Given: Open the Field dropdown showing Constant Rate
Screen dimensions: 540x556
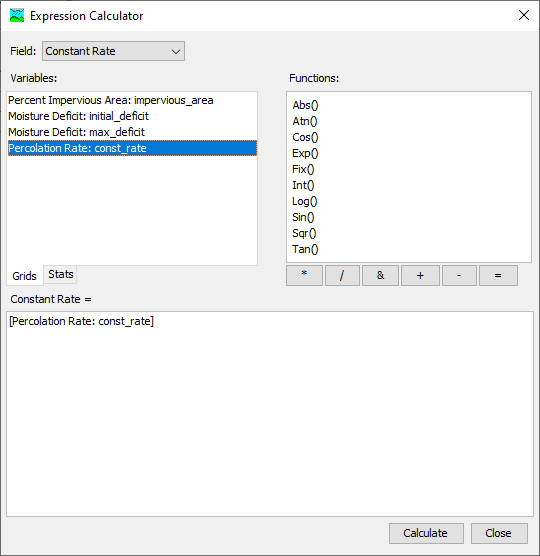Looking at the screenshot, I should 113,51.
